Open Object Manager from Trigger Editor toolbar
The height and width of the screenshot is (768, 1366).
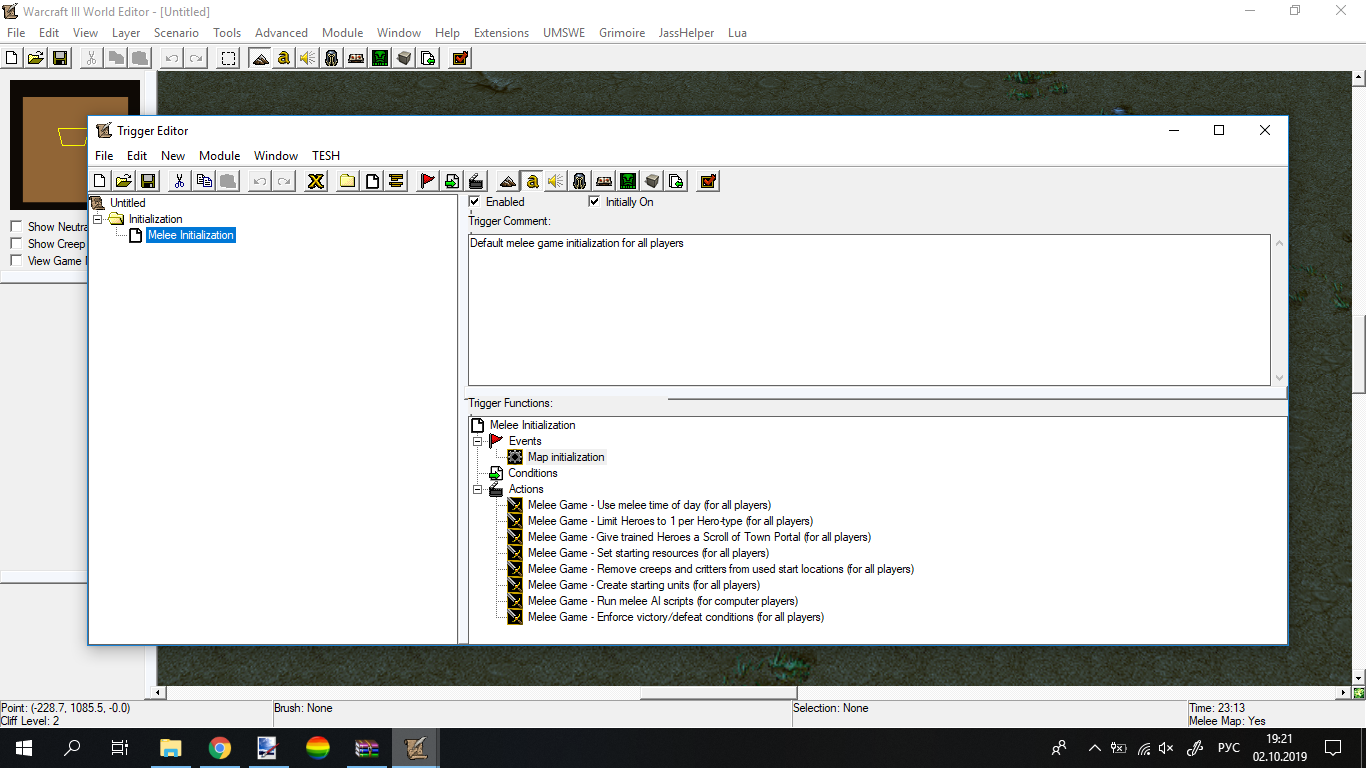652,181
